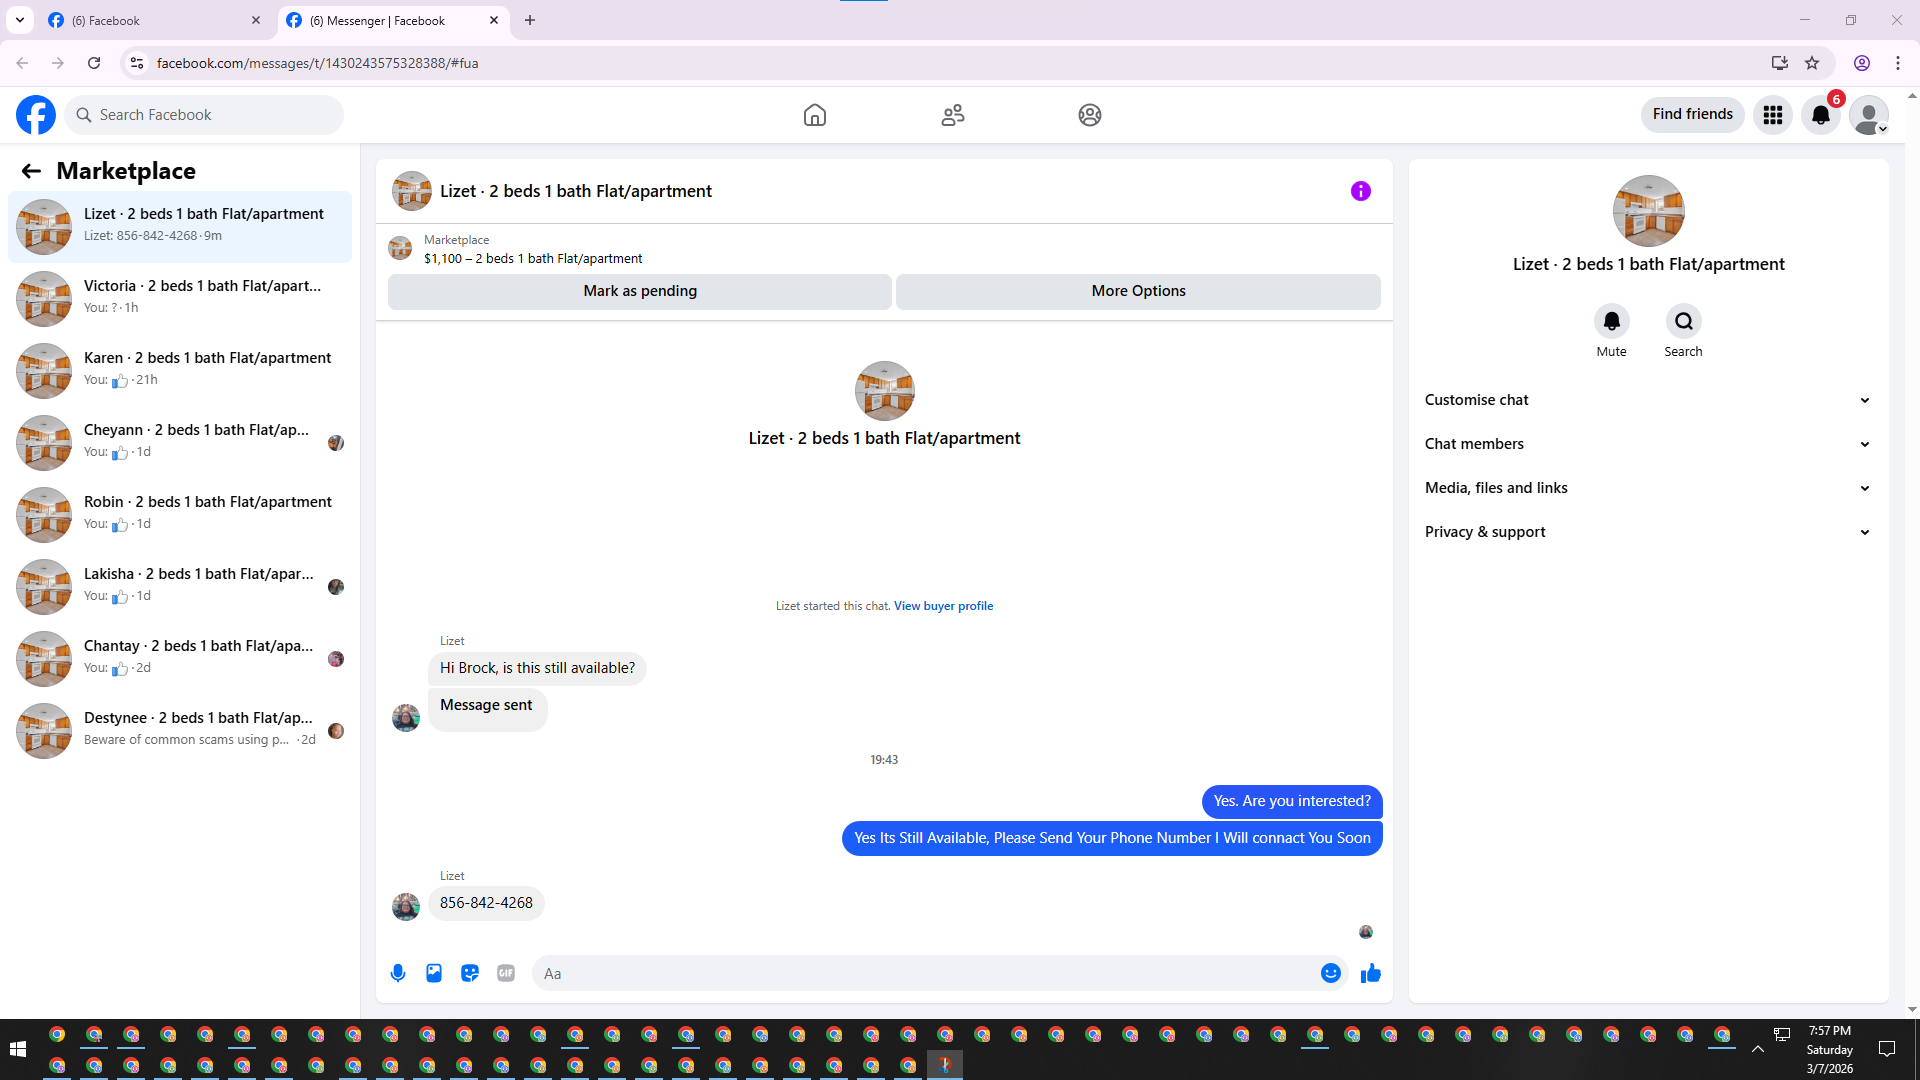Choose a GIF icon
1920x1080 pixels.
click(x=506, y=973)
